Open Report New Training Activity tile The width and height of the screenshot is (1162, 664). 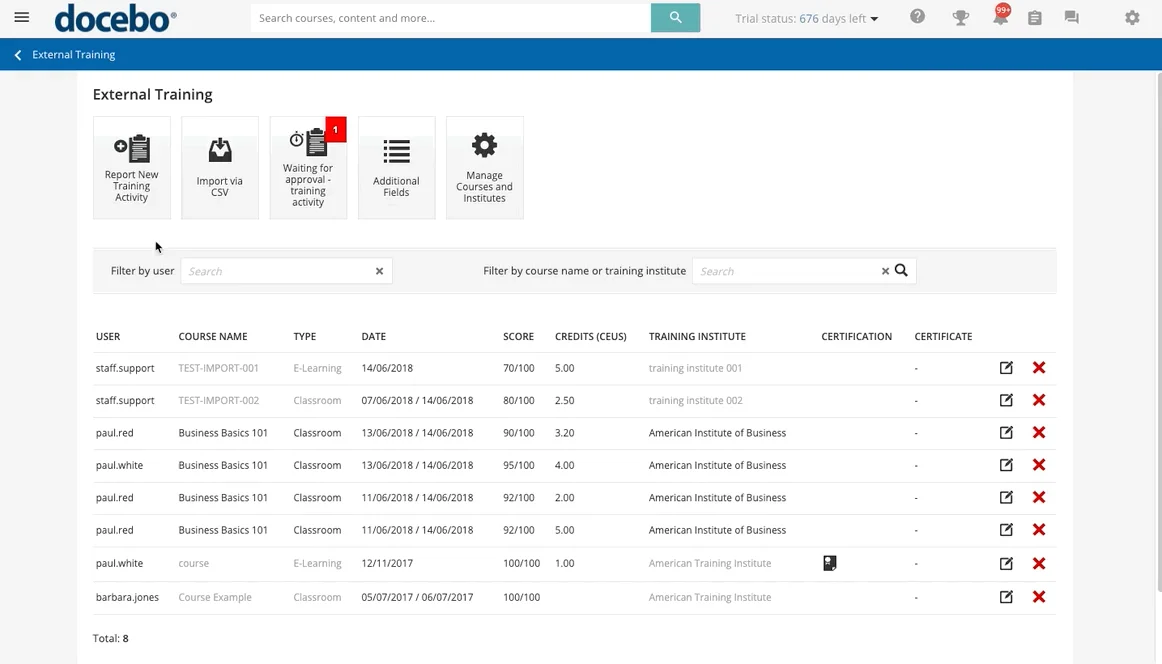(x=132, y=167)
